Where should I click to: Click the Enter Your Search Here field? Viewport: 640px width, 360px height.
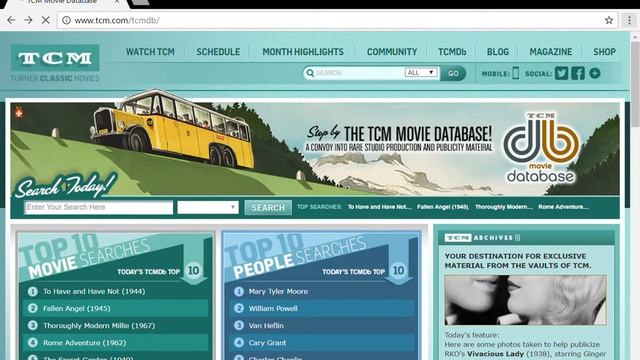(98, 207)
